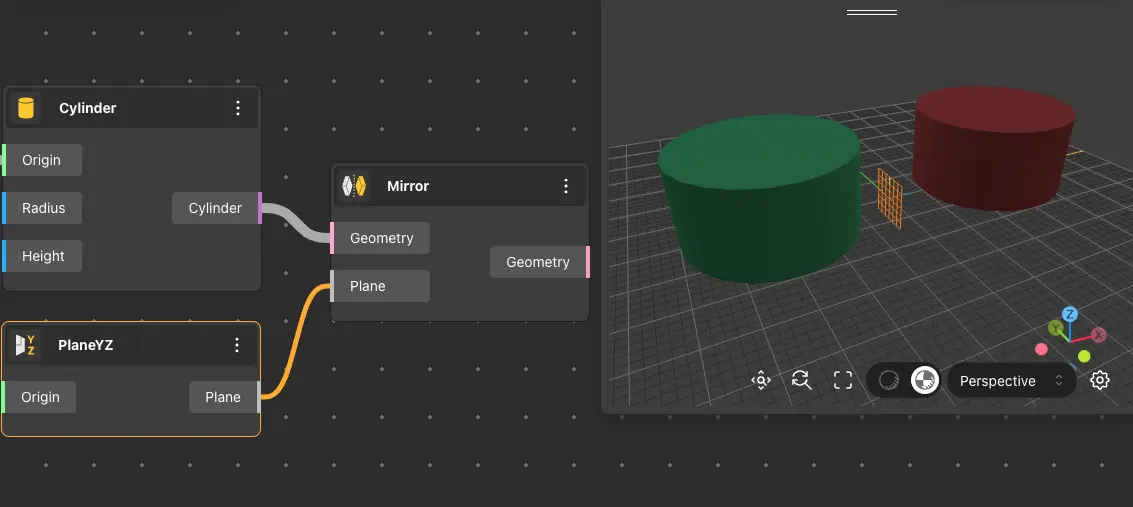The height and width of the screenshot is (507, 1133).
Task: Click the Height input on Cylinder node
Action: point(43,256)
